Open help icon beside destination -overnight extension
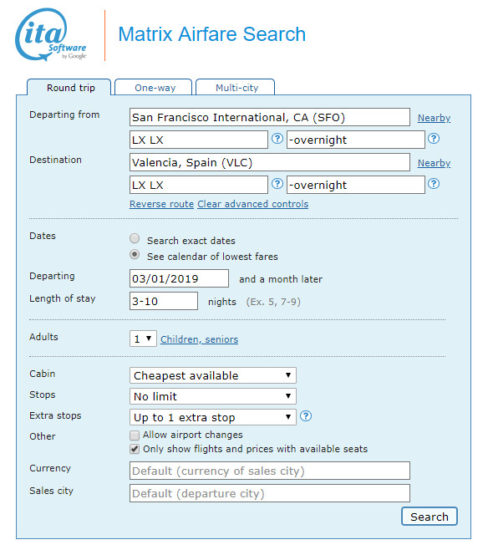The width and height of the screenshot is (488, 550). [x=434, y=183]
